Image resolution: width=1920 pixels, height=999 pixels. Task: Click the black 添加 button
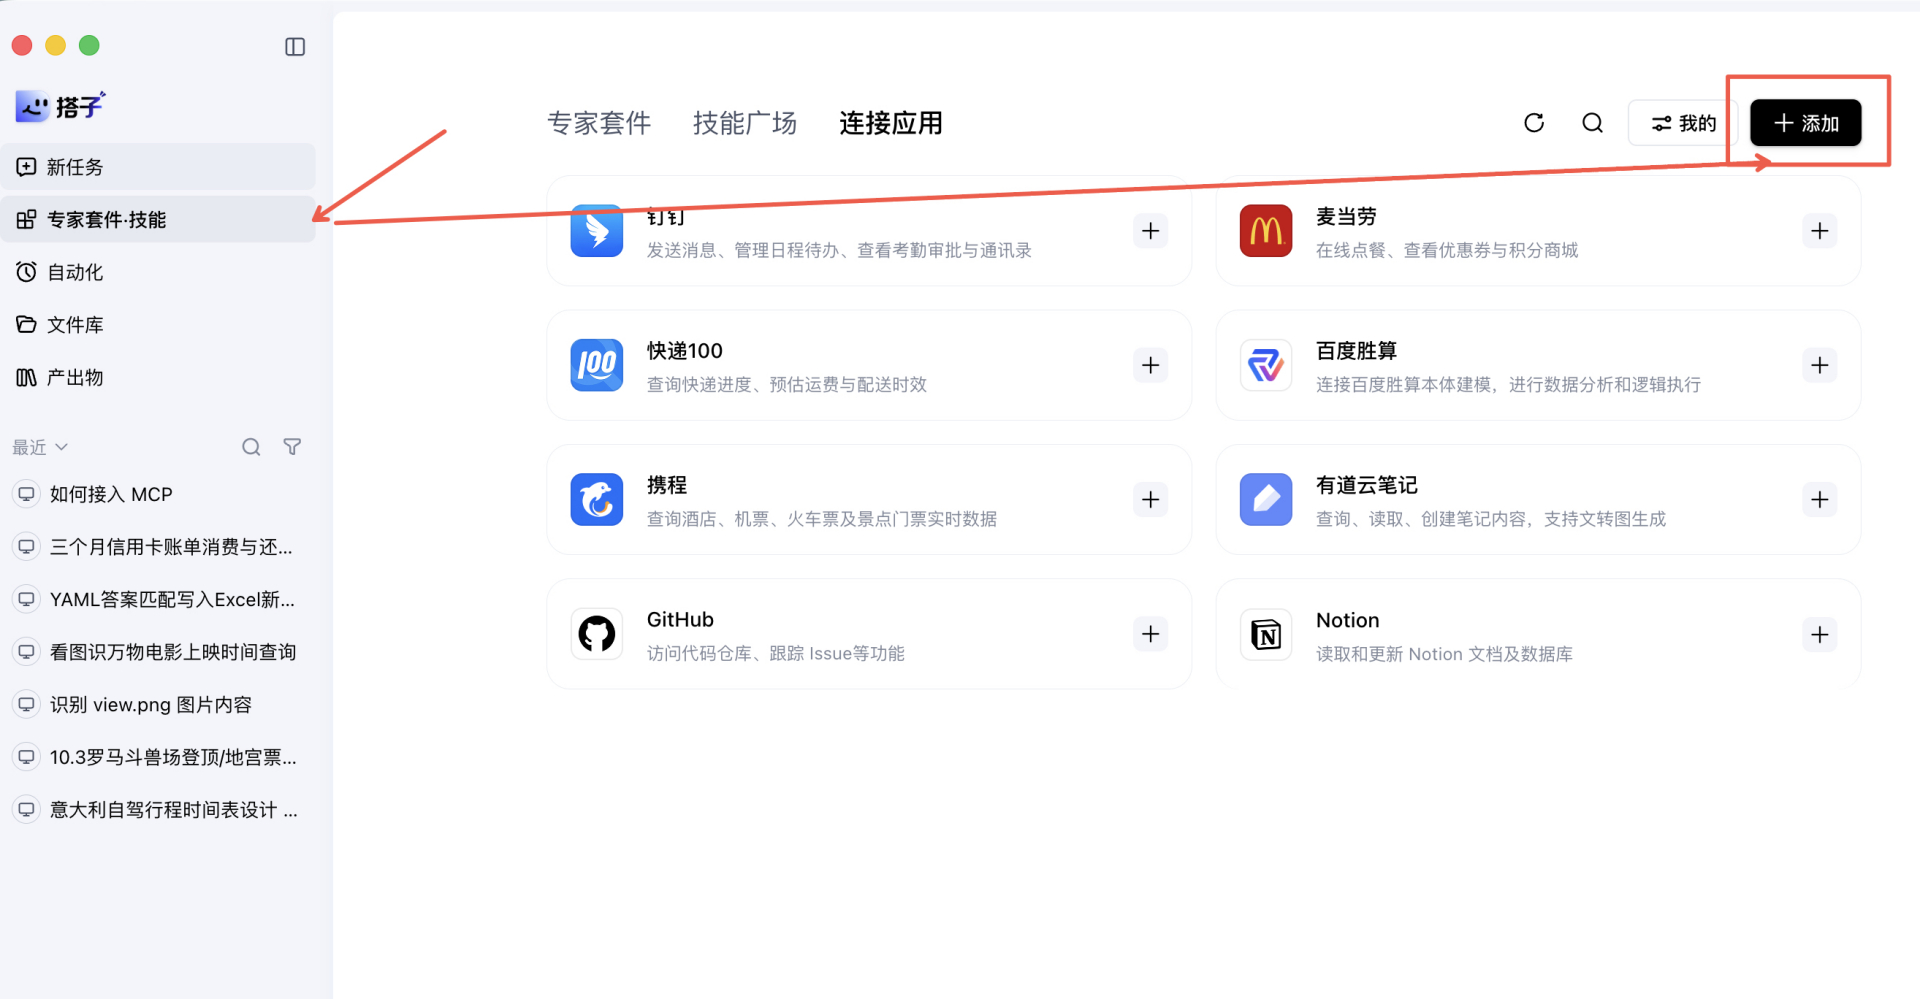pyautogui.click(x=1806, y=123)
